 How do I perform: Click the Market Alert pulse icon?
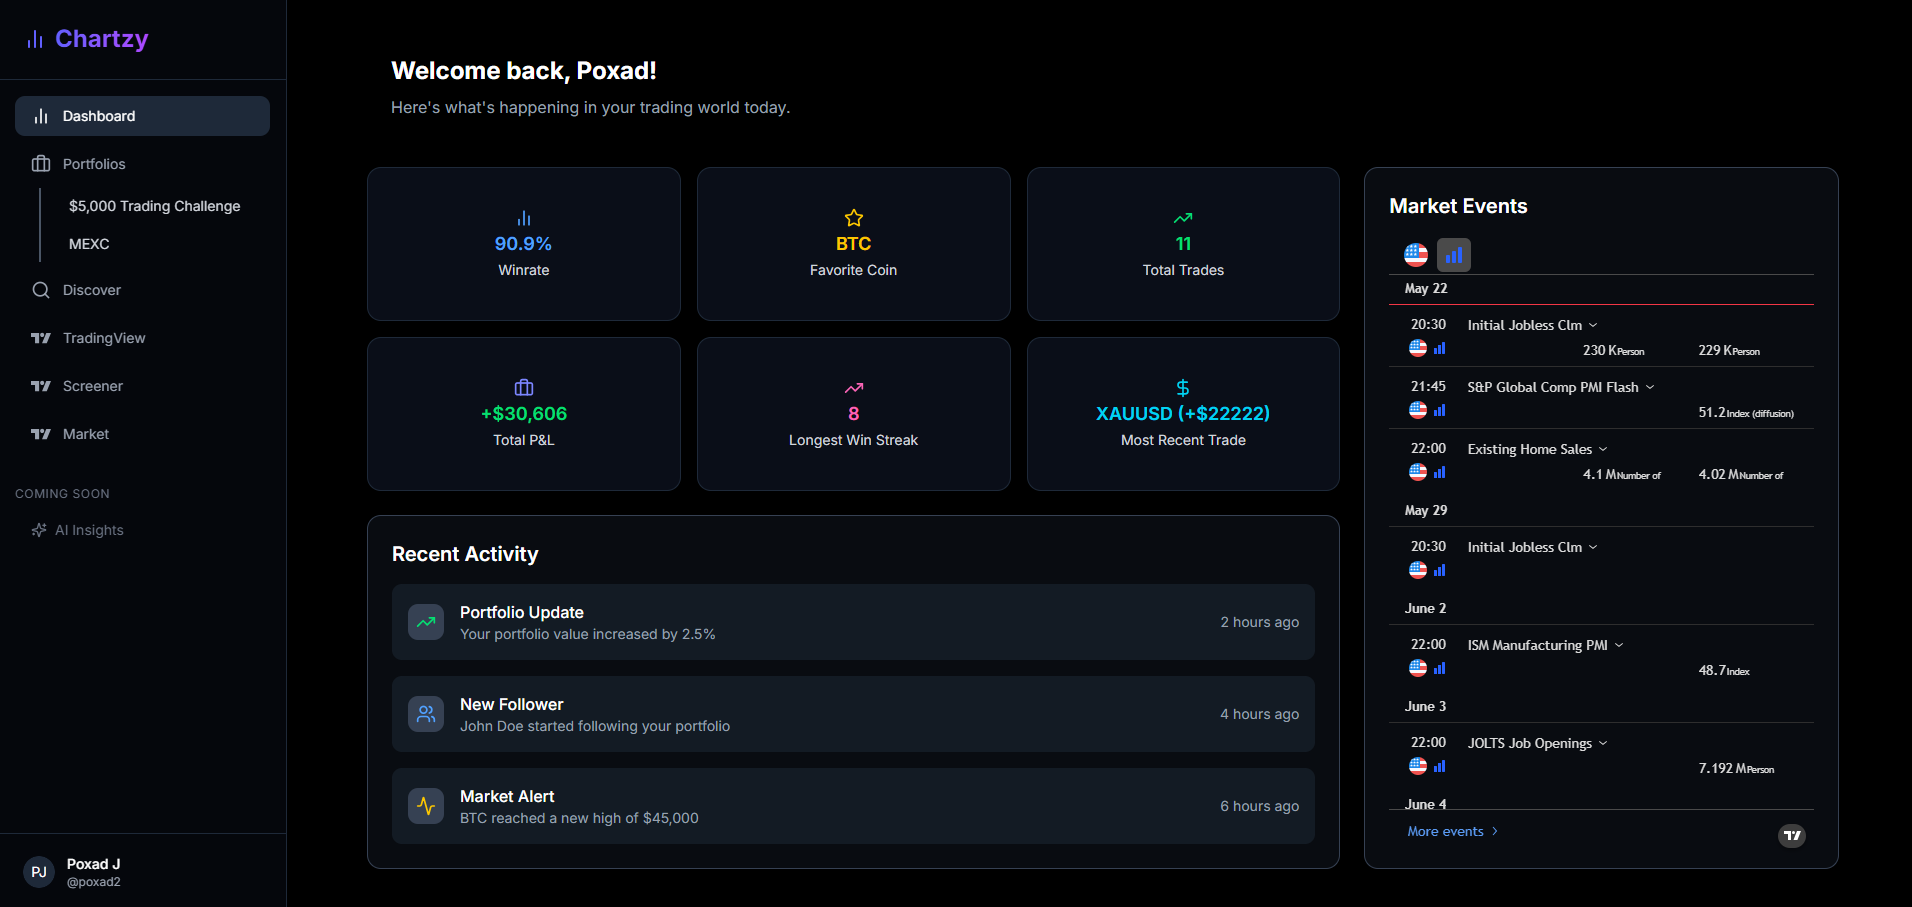[x=426, y=806]
